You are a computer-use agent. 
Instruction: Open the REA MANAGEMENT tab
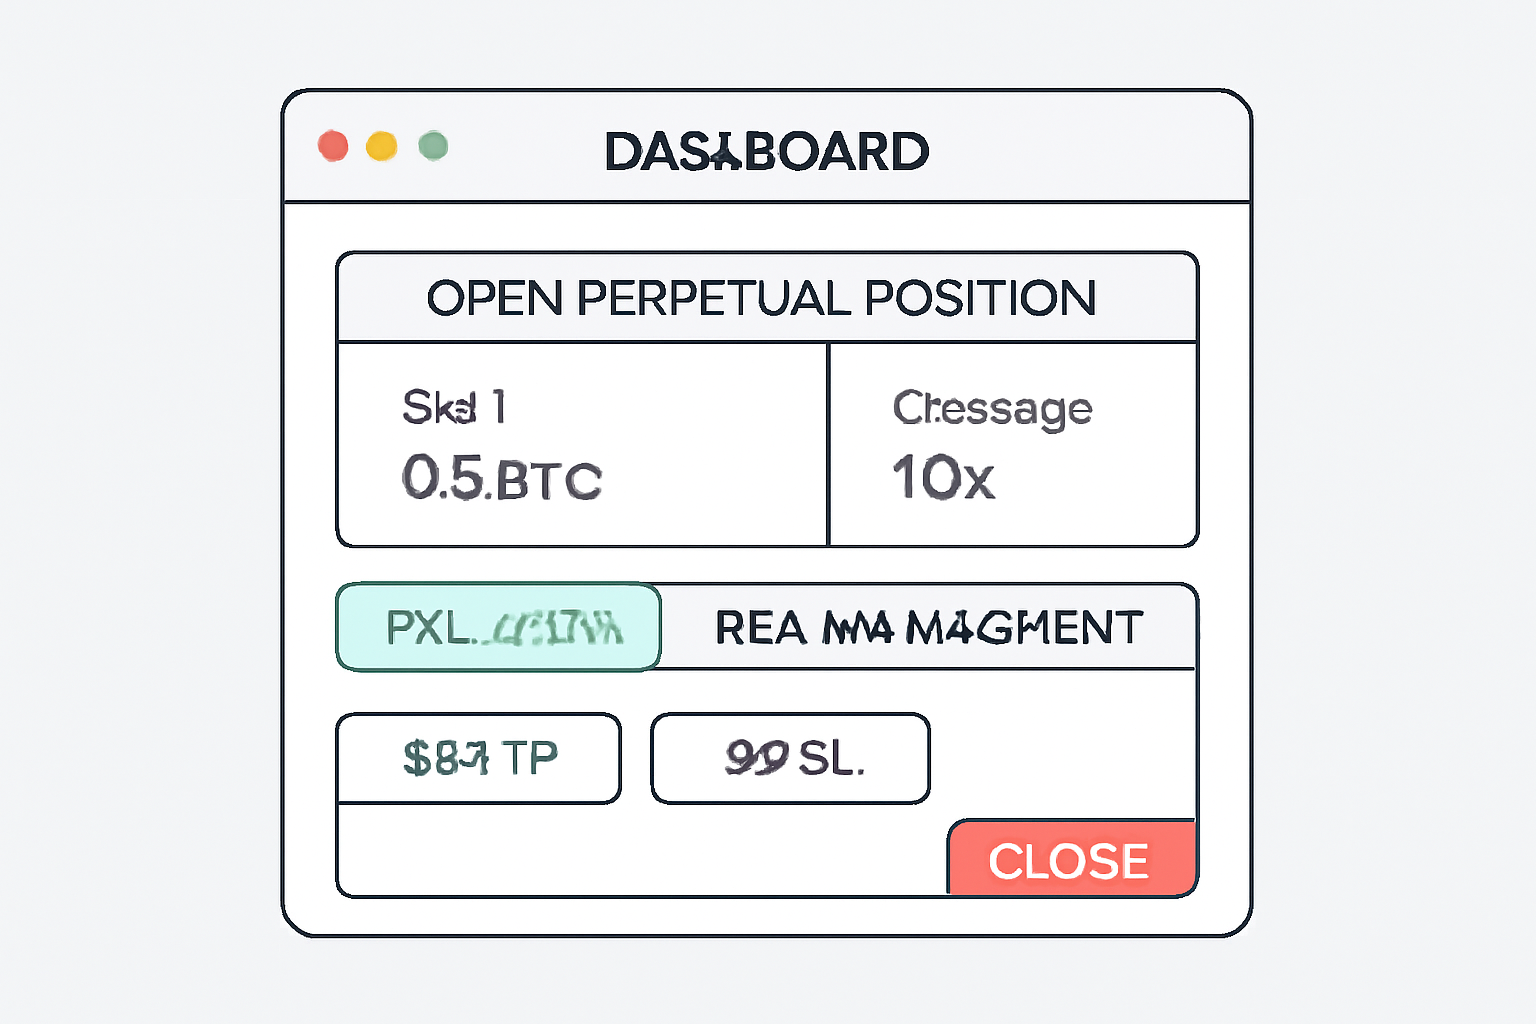928,628
